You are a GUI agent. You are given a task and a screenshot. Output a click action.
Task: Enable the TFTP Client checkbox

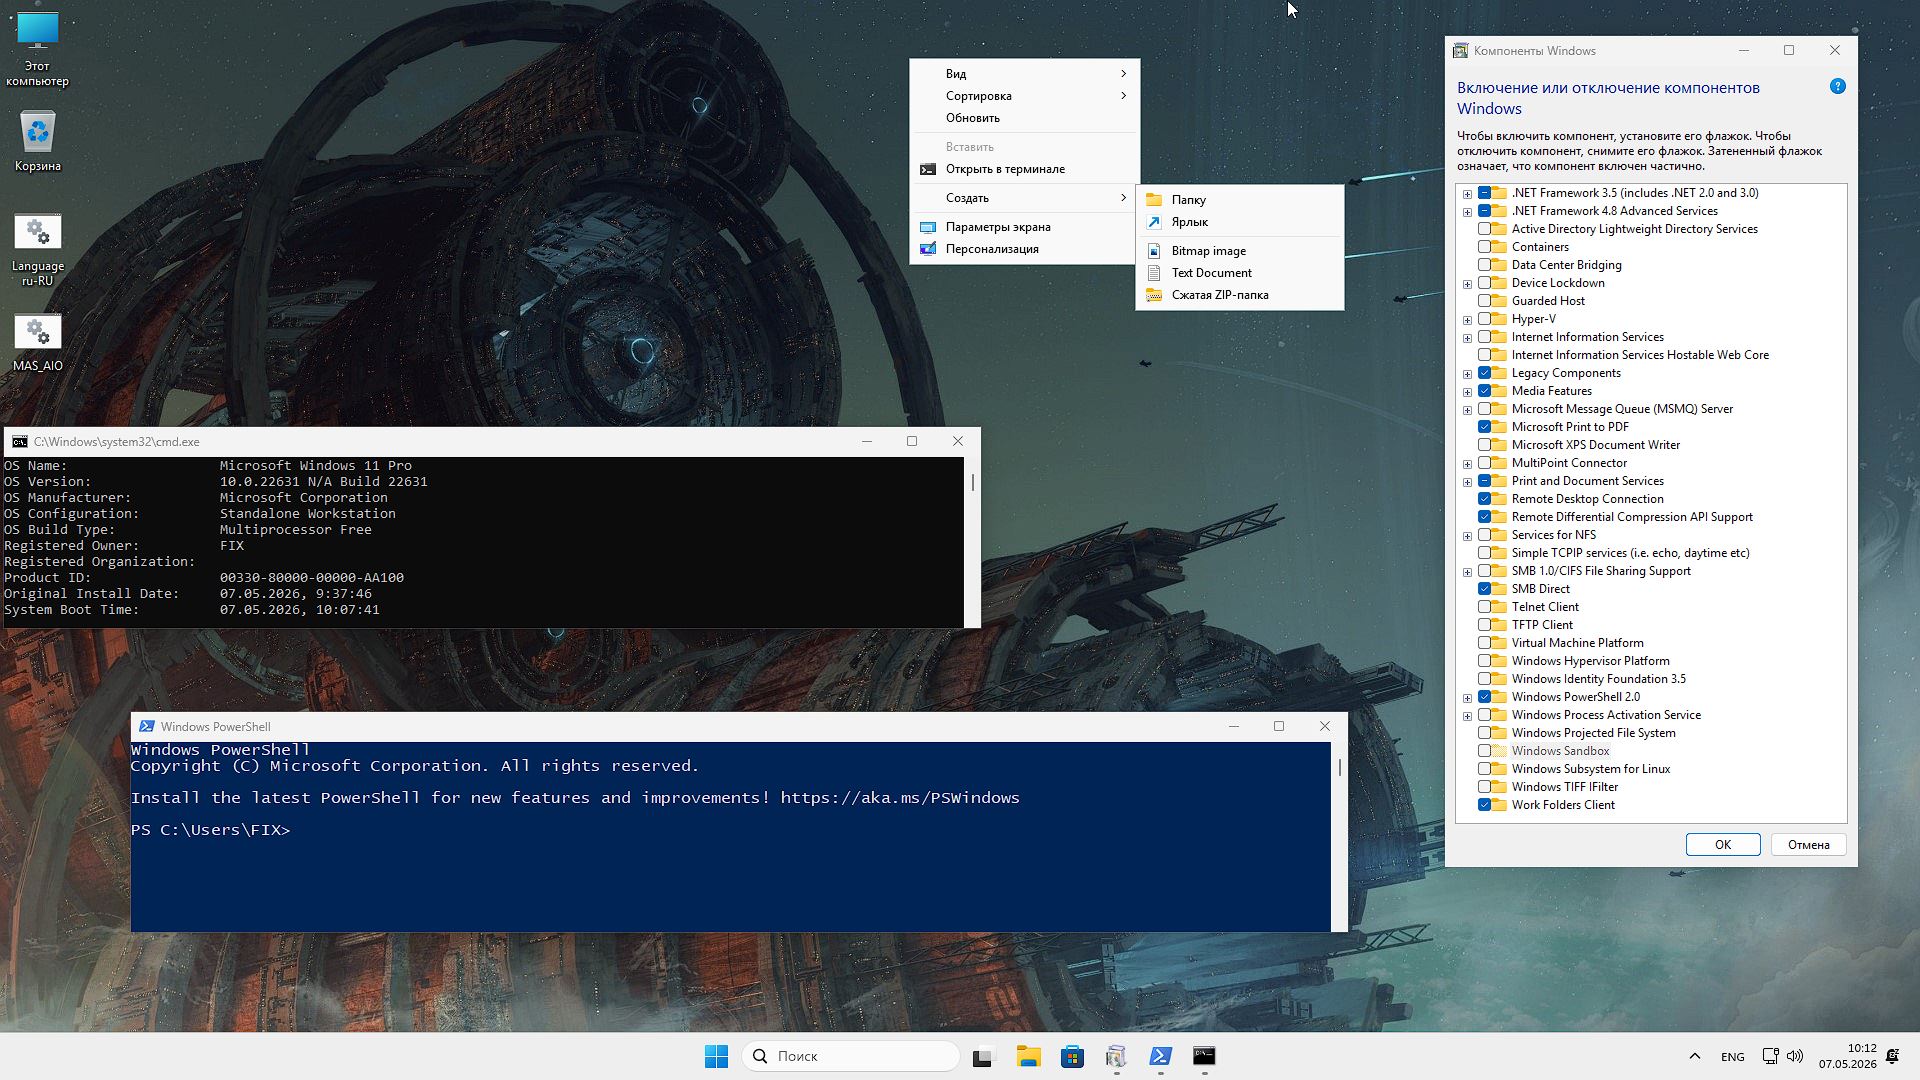click(x=1484, y=625)
